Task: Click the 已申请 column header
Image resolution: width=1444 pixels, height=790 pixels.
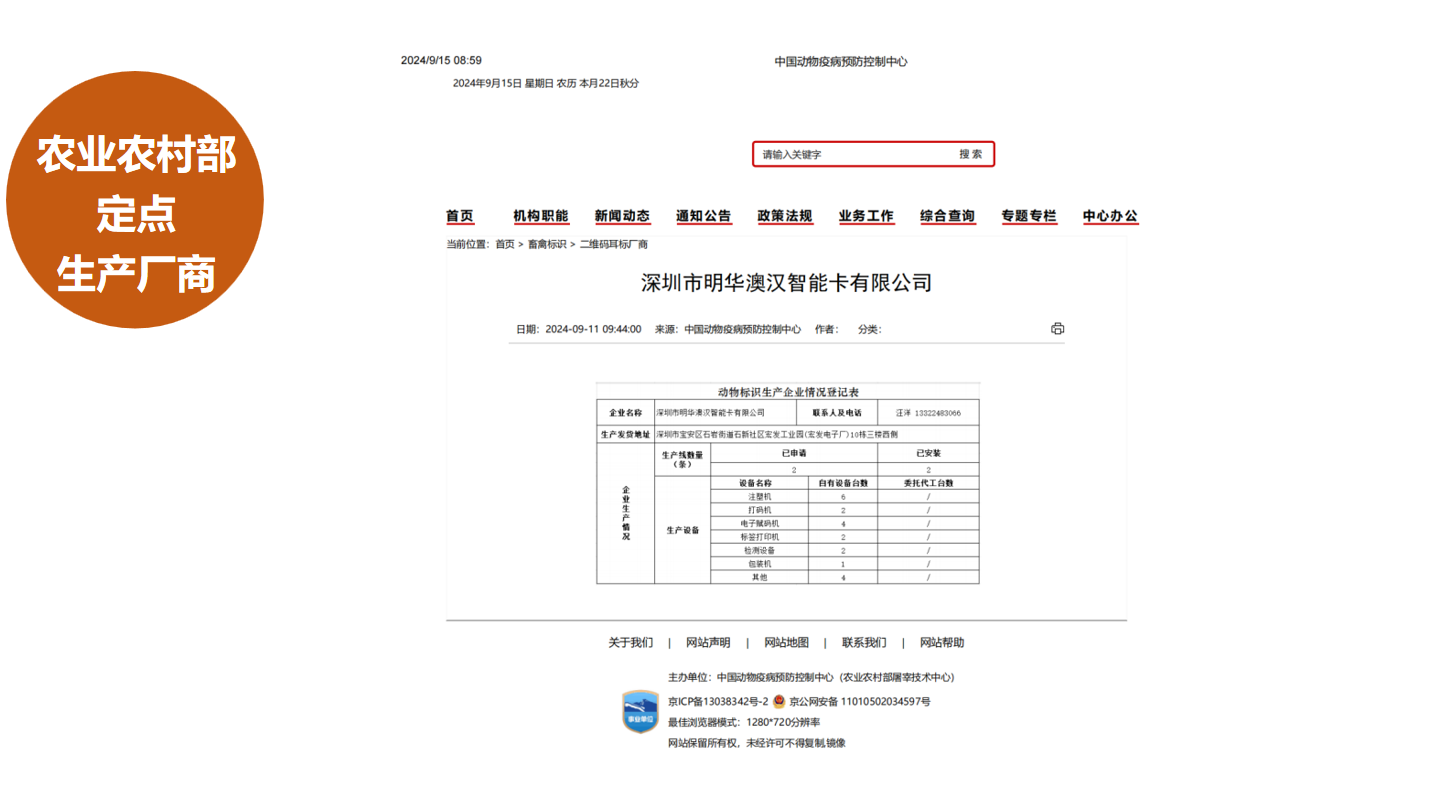Action: pos(794,453)
